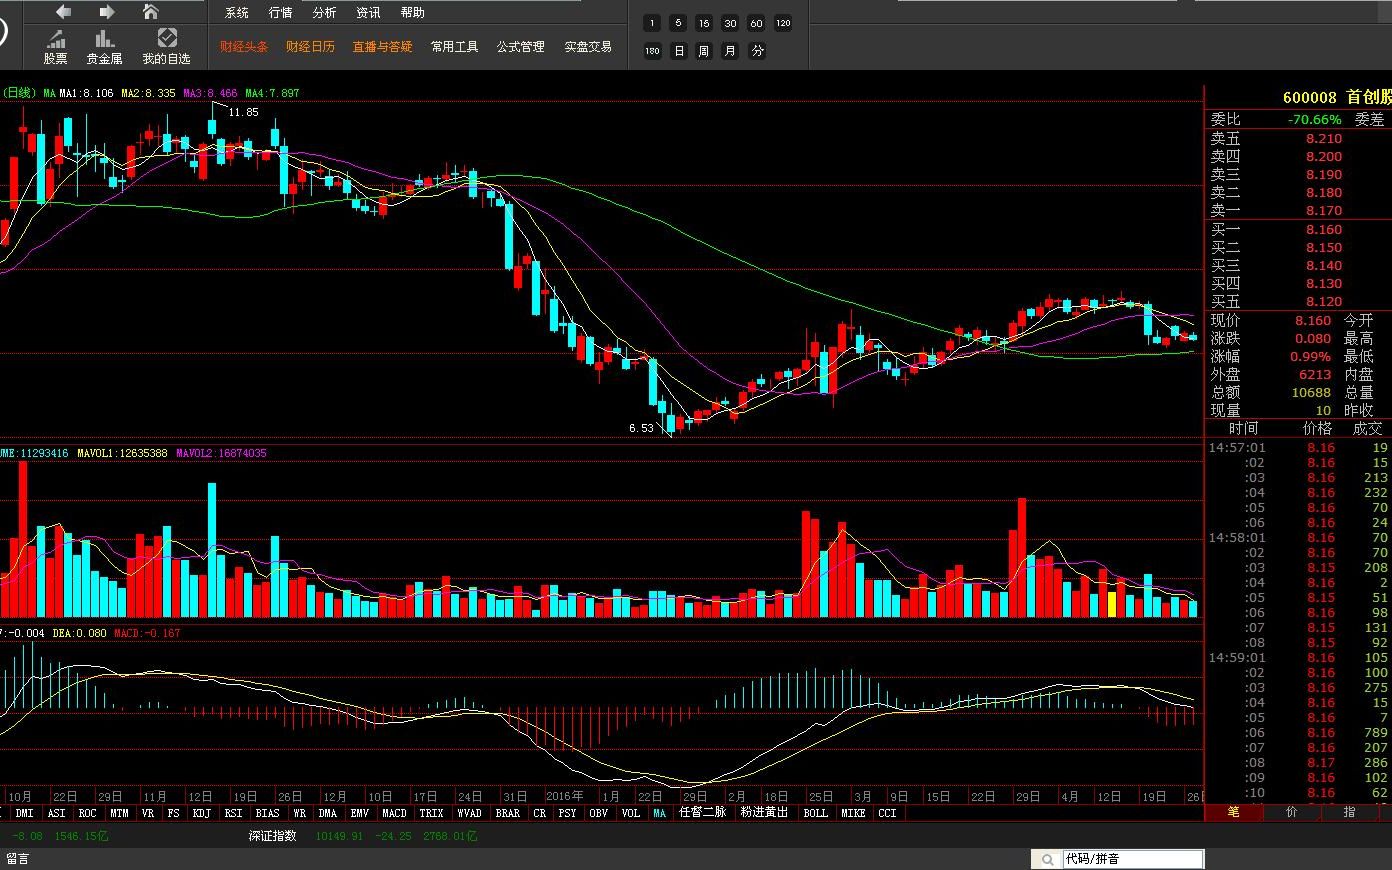Open 公式管理 formula manager
This screenshot has height=870, width=1392.
tap(521, 47)
